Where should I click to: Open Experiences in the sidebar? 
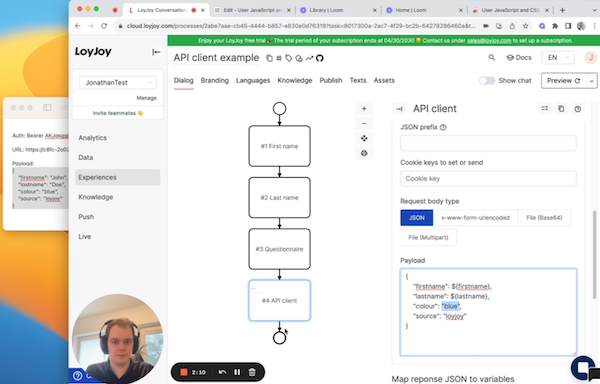tap(117, 177)
